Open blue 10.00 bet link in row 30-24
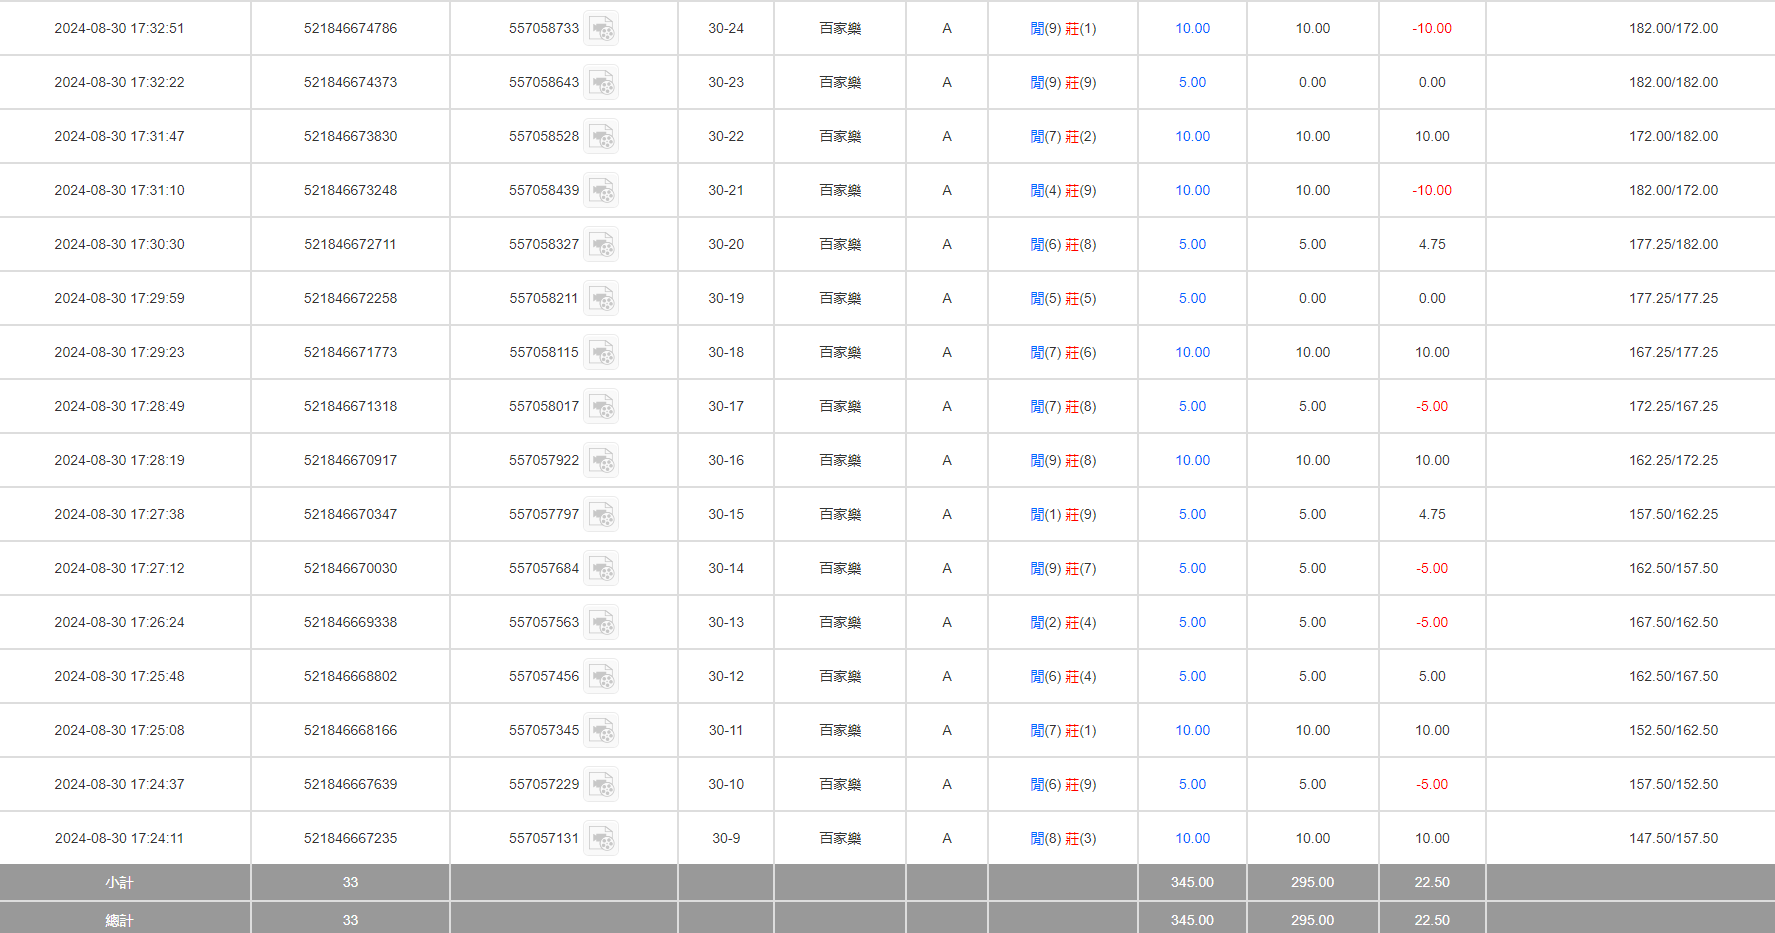Image resolution: width=1775 pixels, height=933 pixels. 1192,29
